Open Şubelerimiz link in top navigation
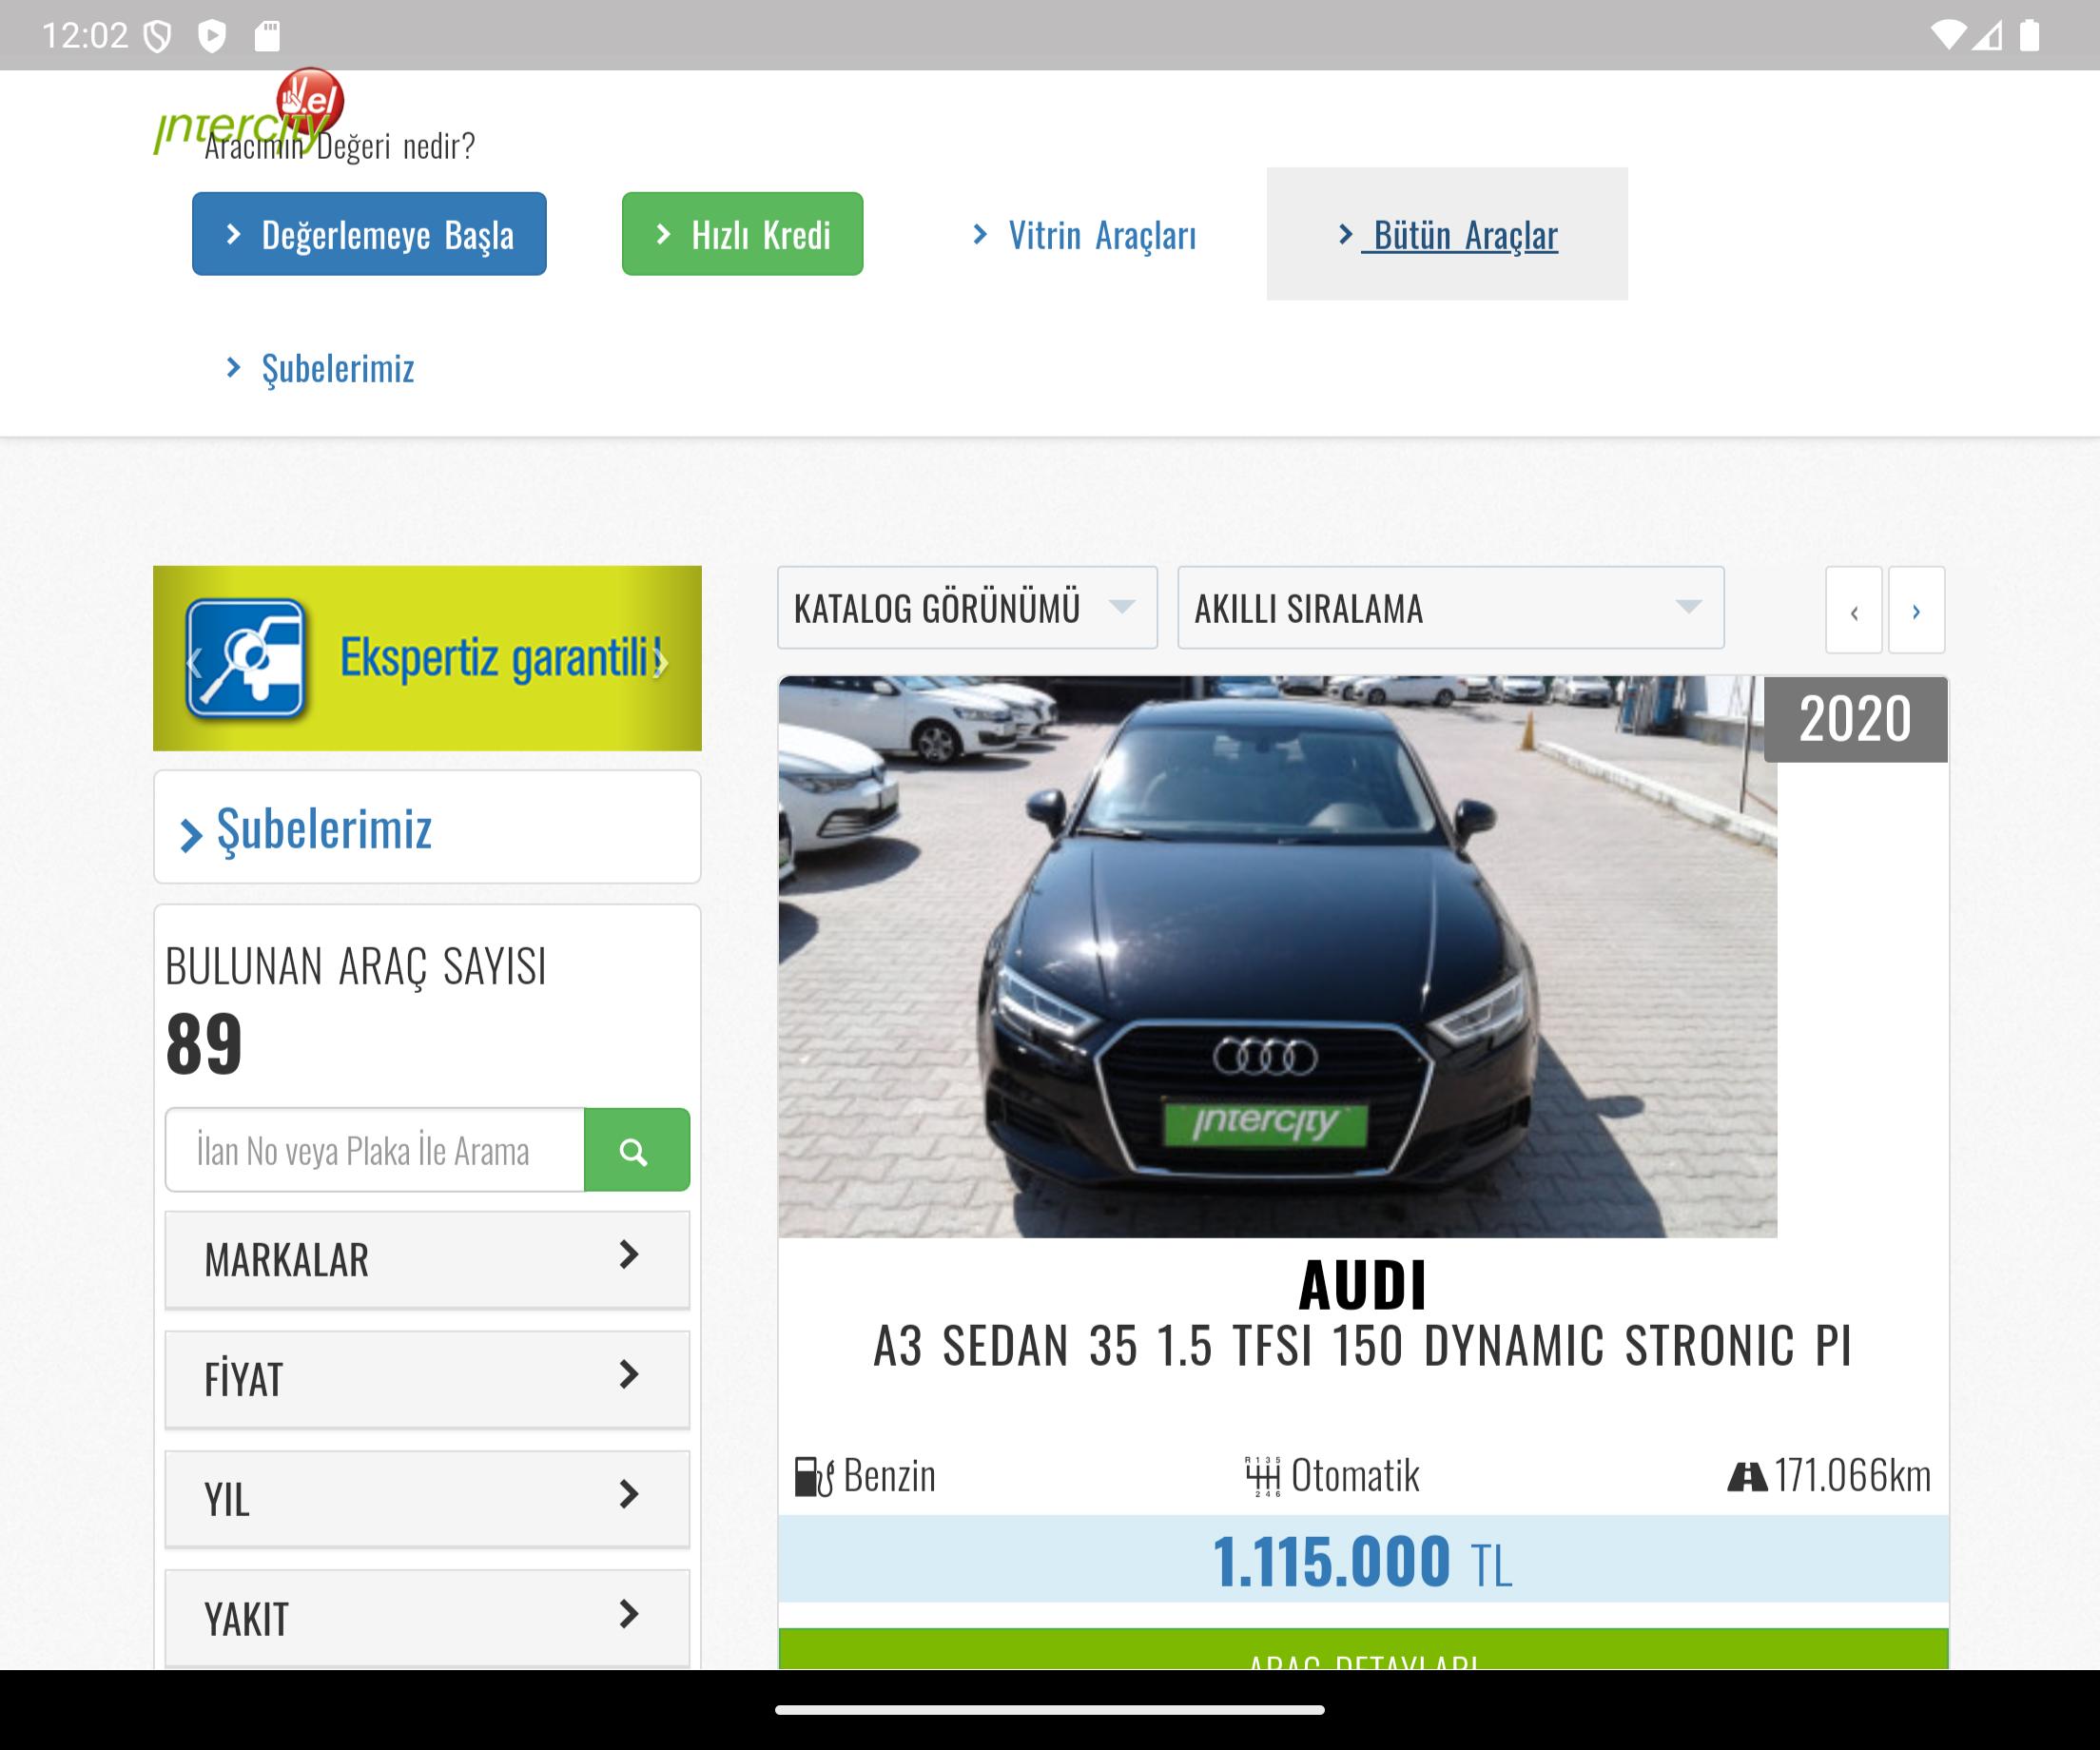Image resolution: width=2100 pixels, height=1750 pixels. 320,368
